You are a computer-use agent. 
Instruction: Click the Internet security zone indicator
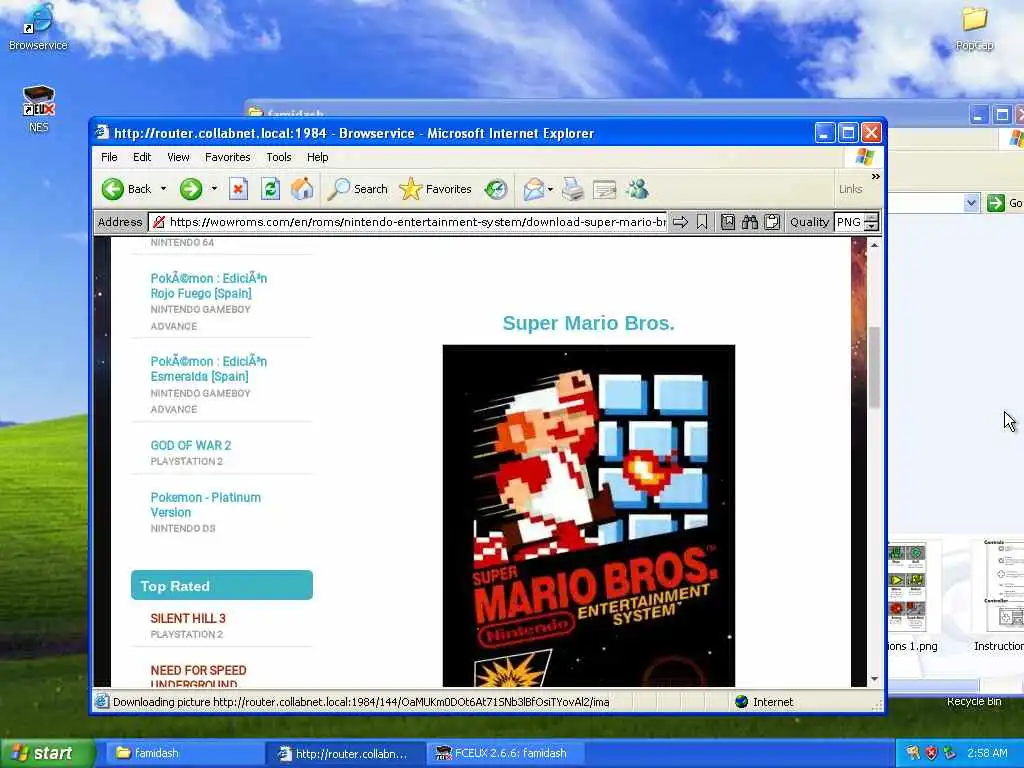pos(764,702)
